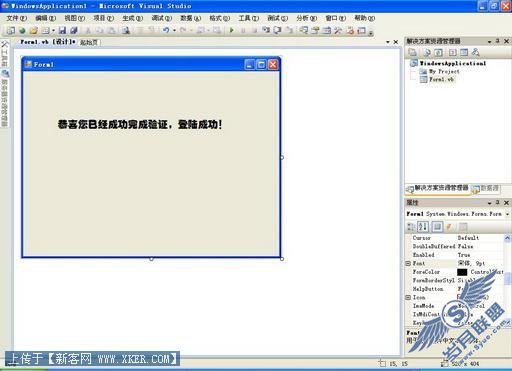Toggle auto-hide pin on Solution Explorer panel

point(498,41)
